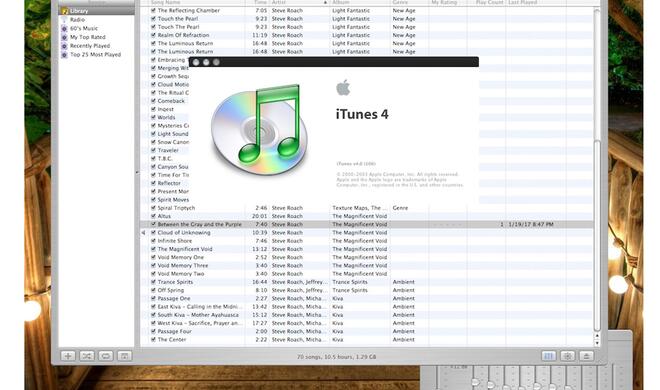Click the iTunes CD note artwork

tap(260, 129)
